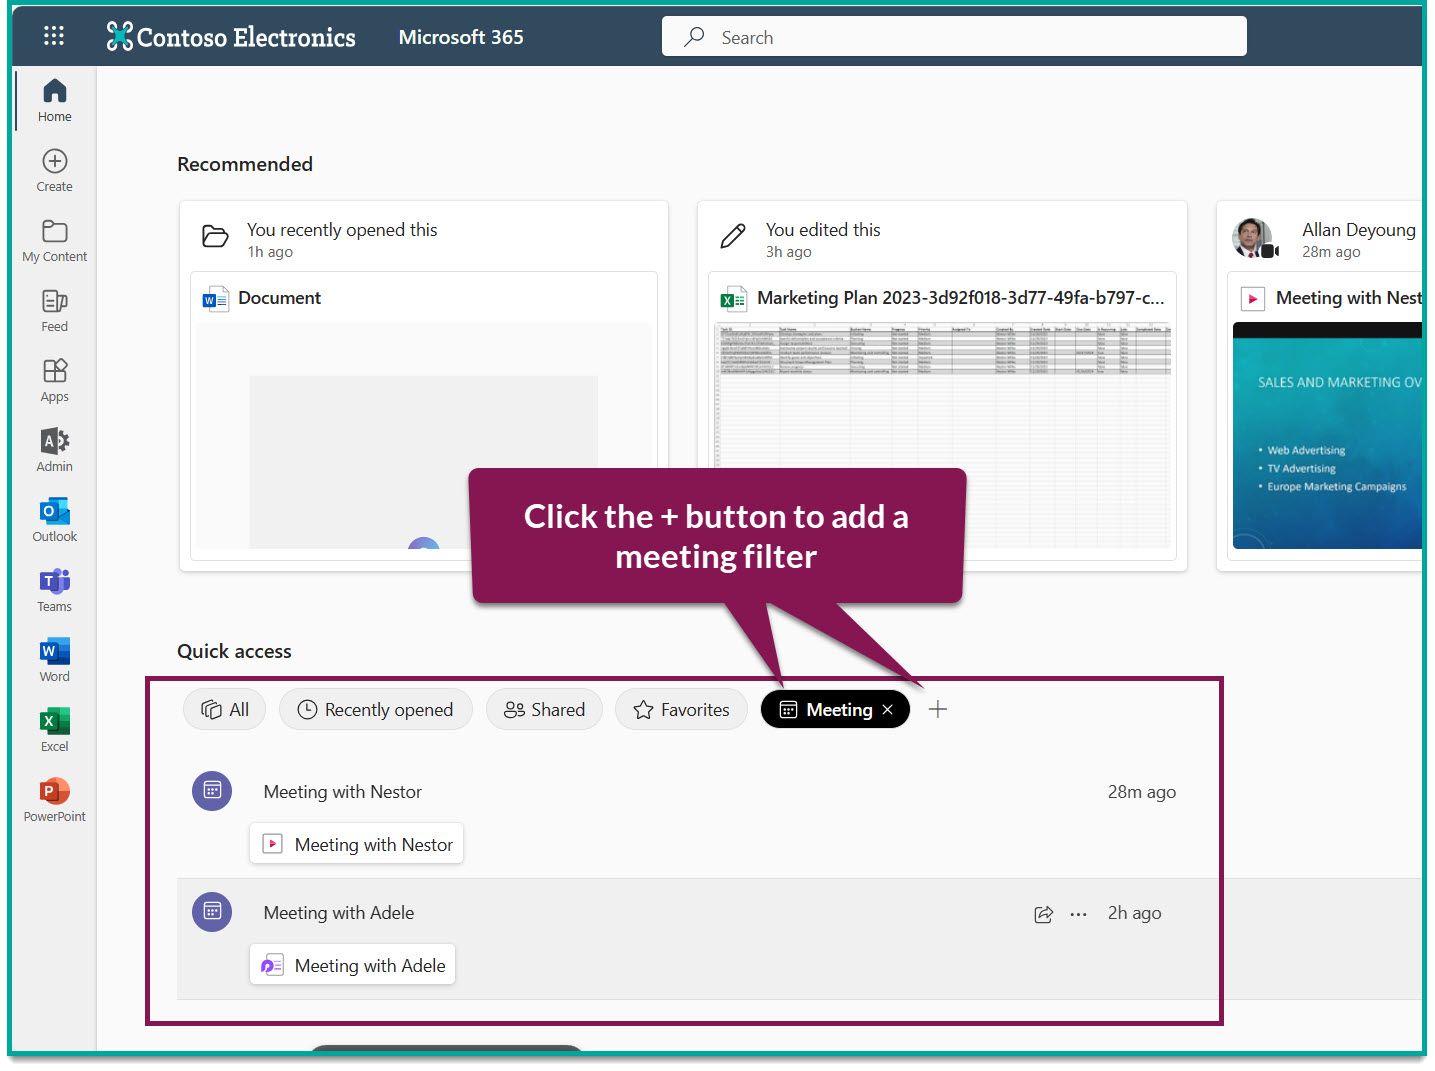Open the Meeting with Nestor recording
The width and height of the screenshot is (1435, 1071).
click(x=356, y=843)
